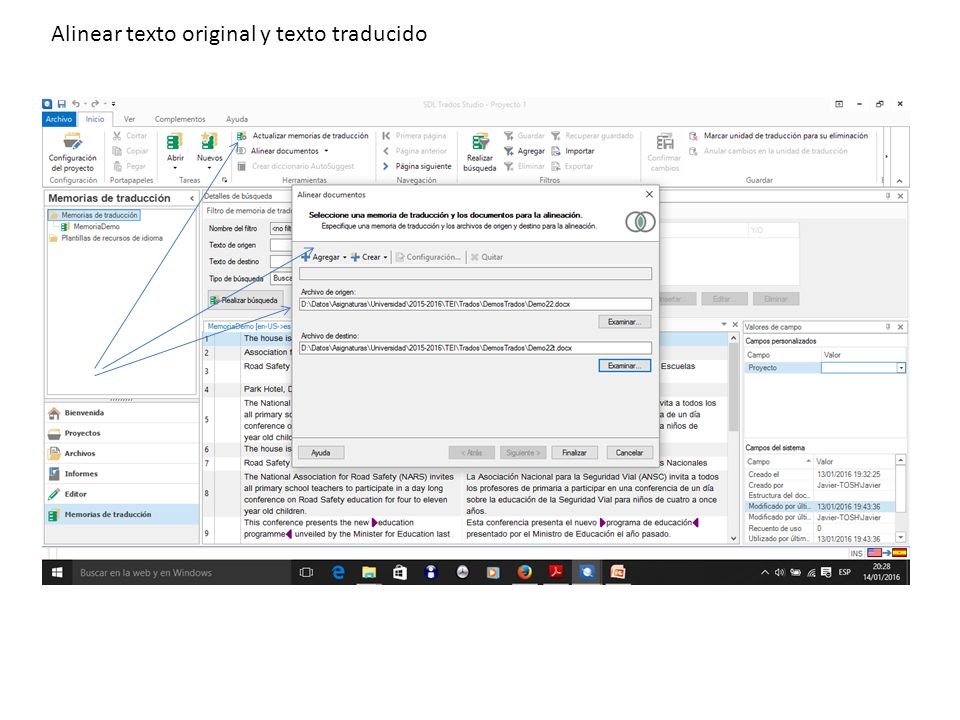Screen dimensions: 960x720
Task: Close the Alinear documentos dialog
Action: tap(649, 195)
